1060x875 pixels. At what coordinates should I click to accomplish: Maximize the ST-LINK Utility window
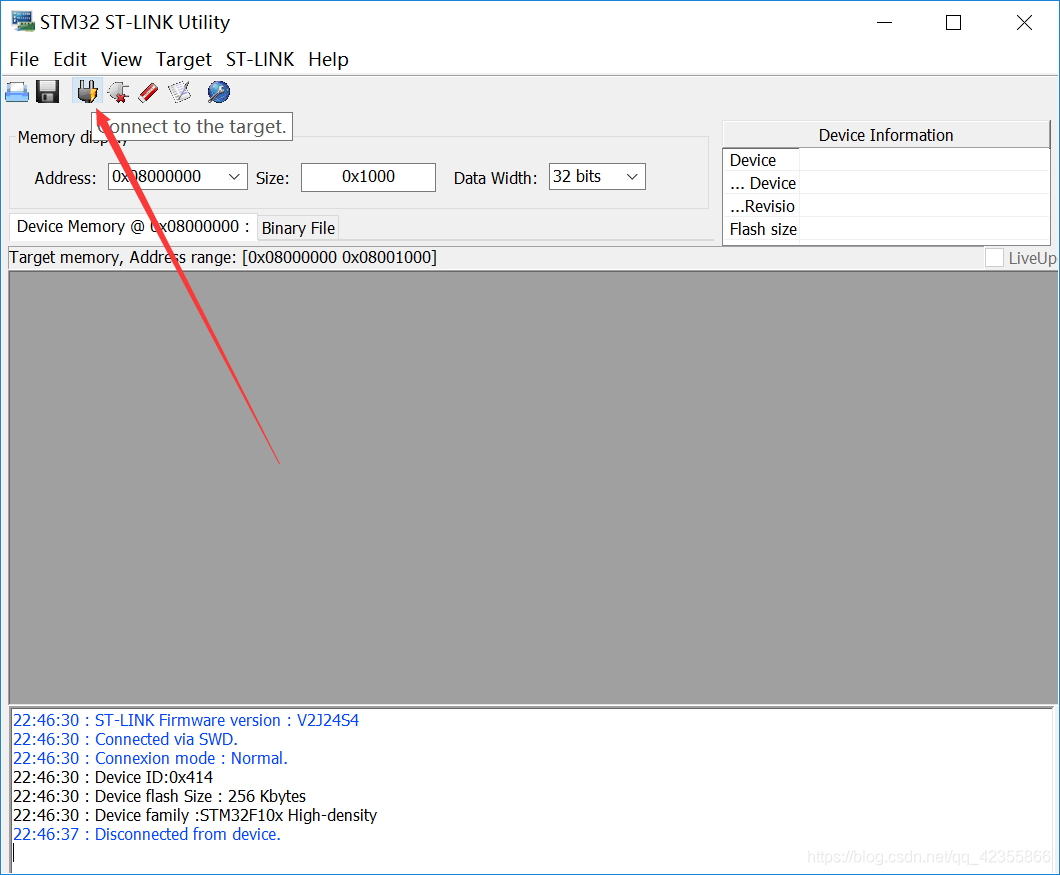pos(953,22)
